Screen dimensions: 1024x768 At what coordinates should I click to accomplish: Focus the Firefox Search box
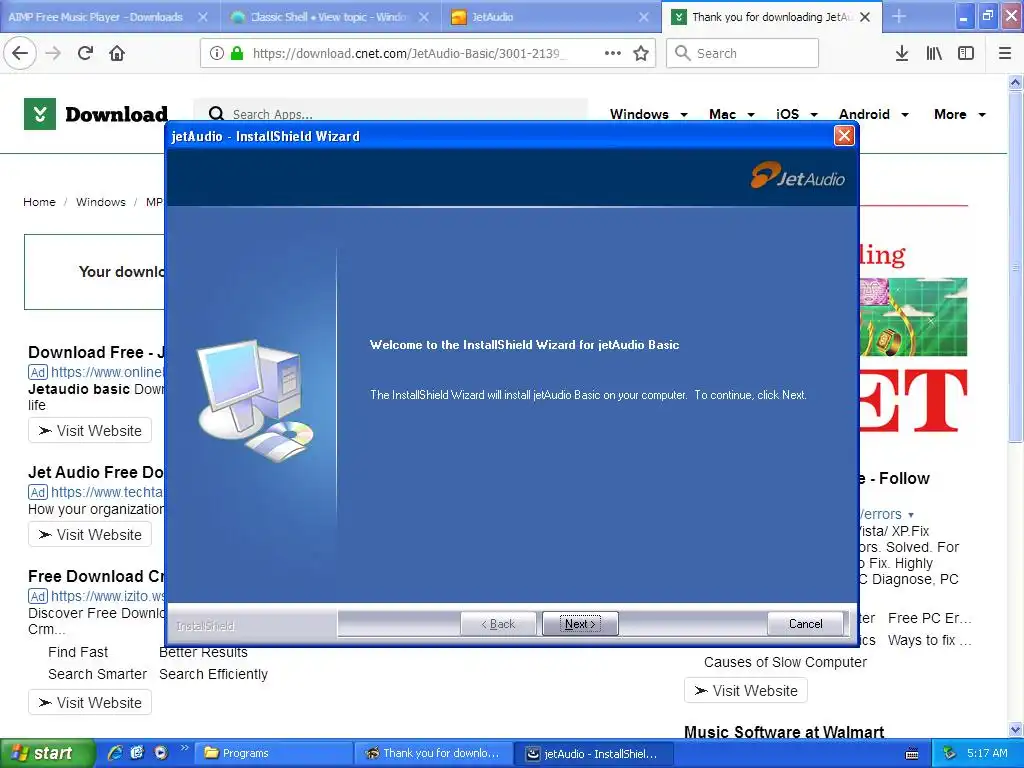point(742,53)
